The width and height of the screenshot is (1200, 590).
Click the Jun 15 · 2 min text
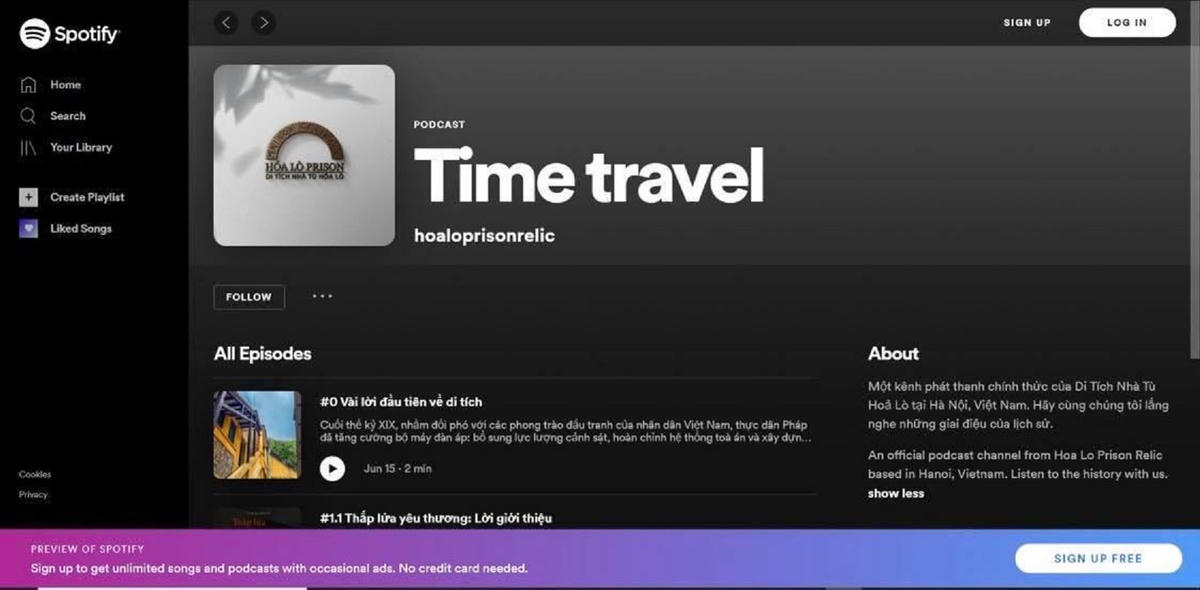tap(398, 468)
